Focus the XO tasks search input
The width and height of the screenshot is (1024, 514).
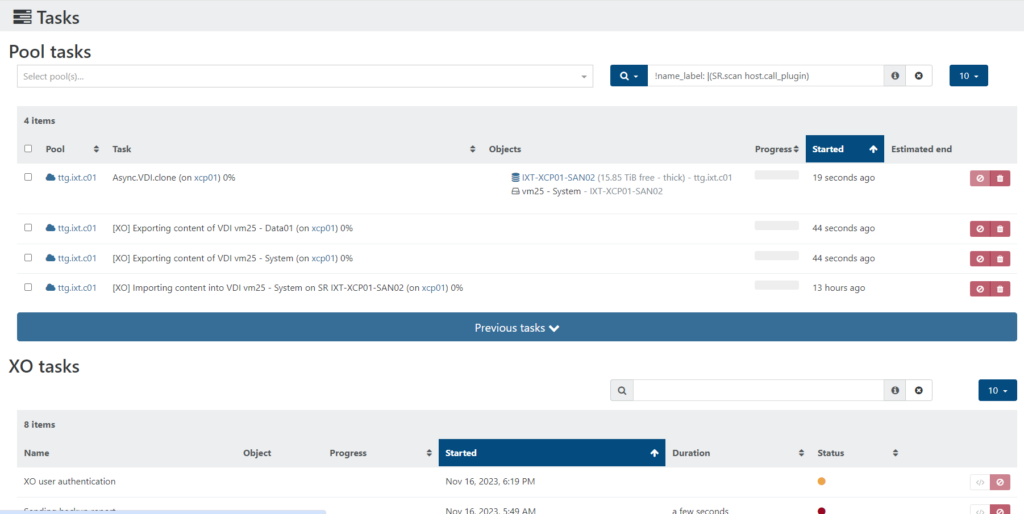(x=757, y=390)
